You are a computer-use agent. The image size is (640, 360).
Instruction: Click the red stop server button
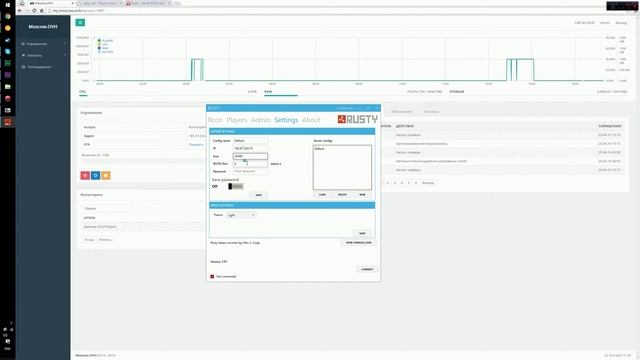[x=85, y=176]
